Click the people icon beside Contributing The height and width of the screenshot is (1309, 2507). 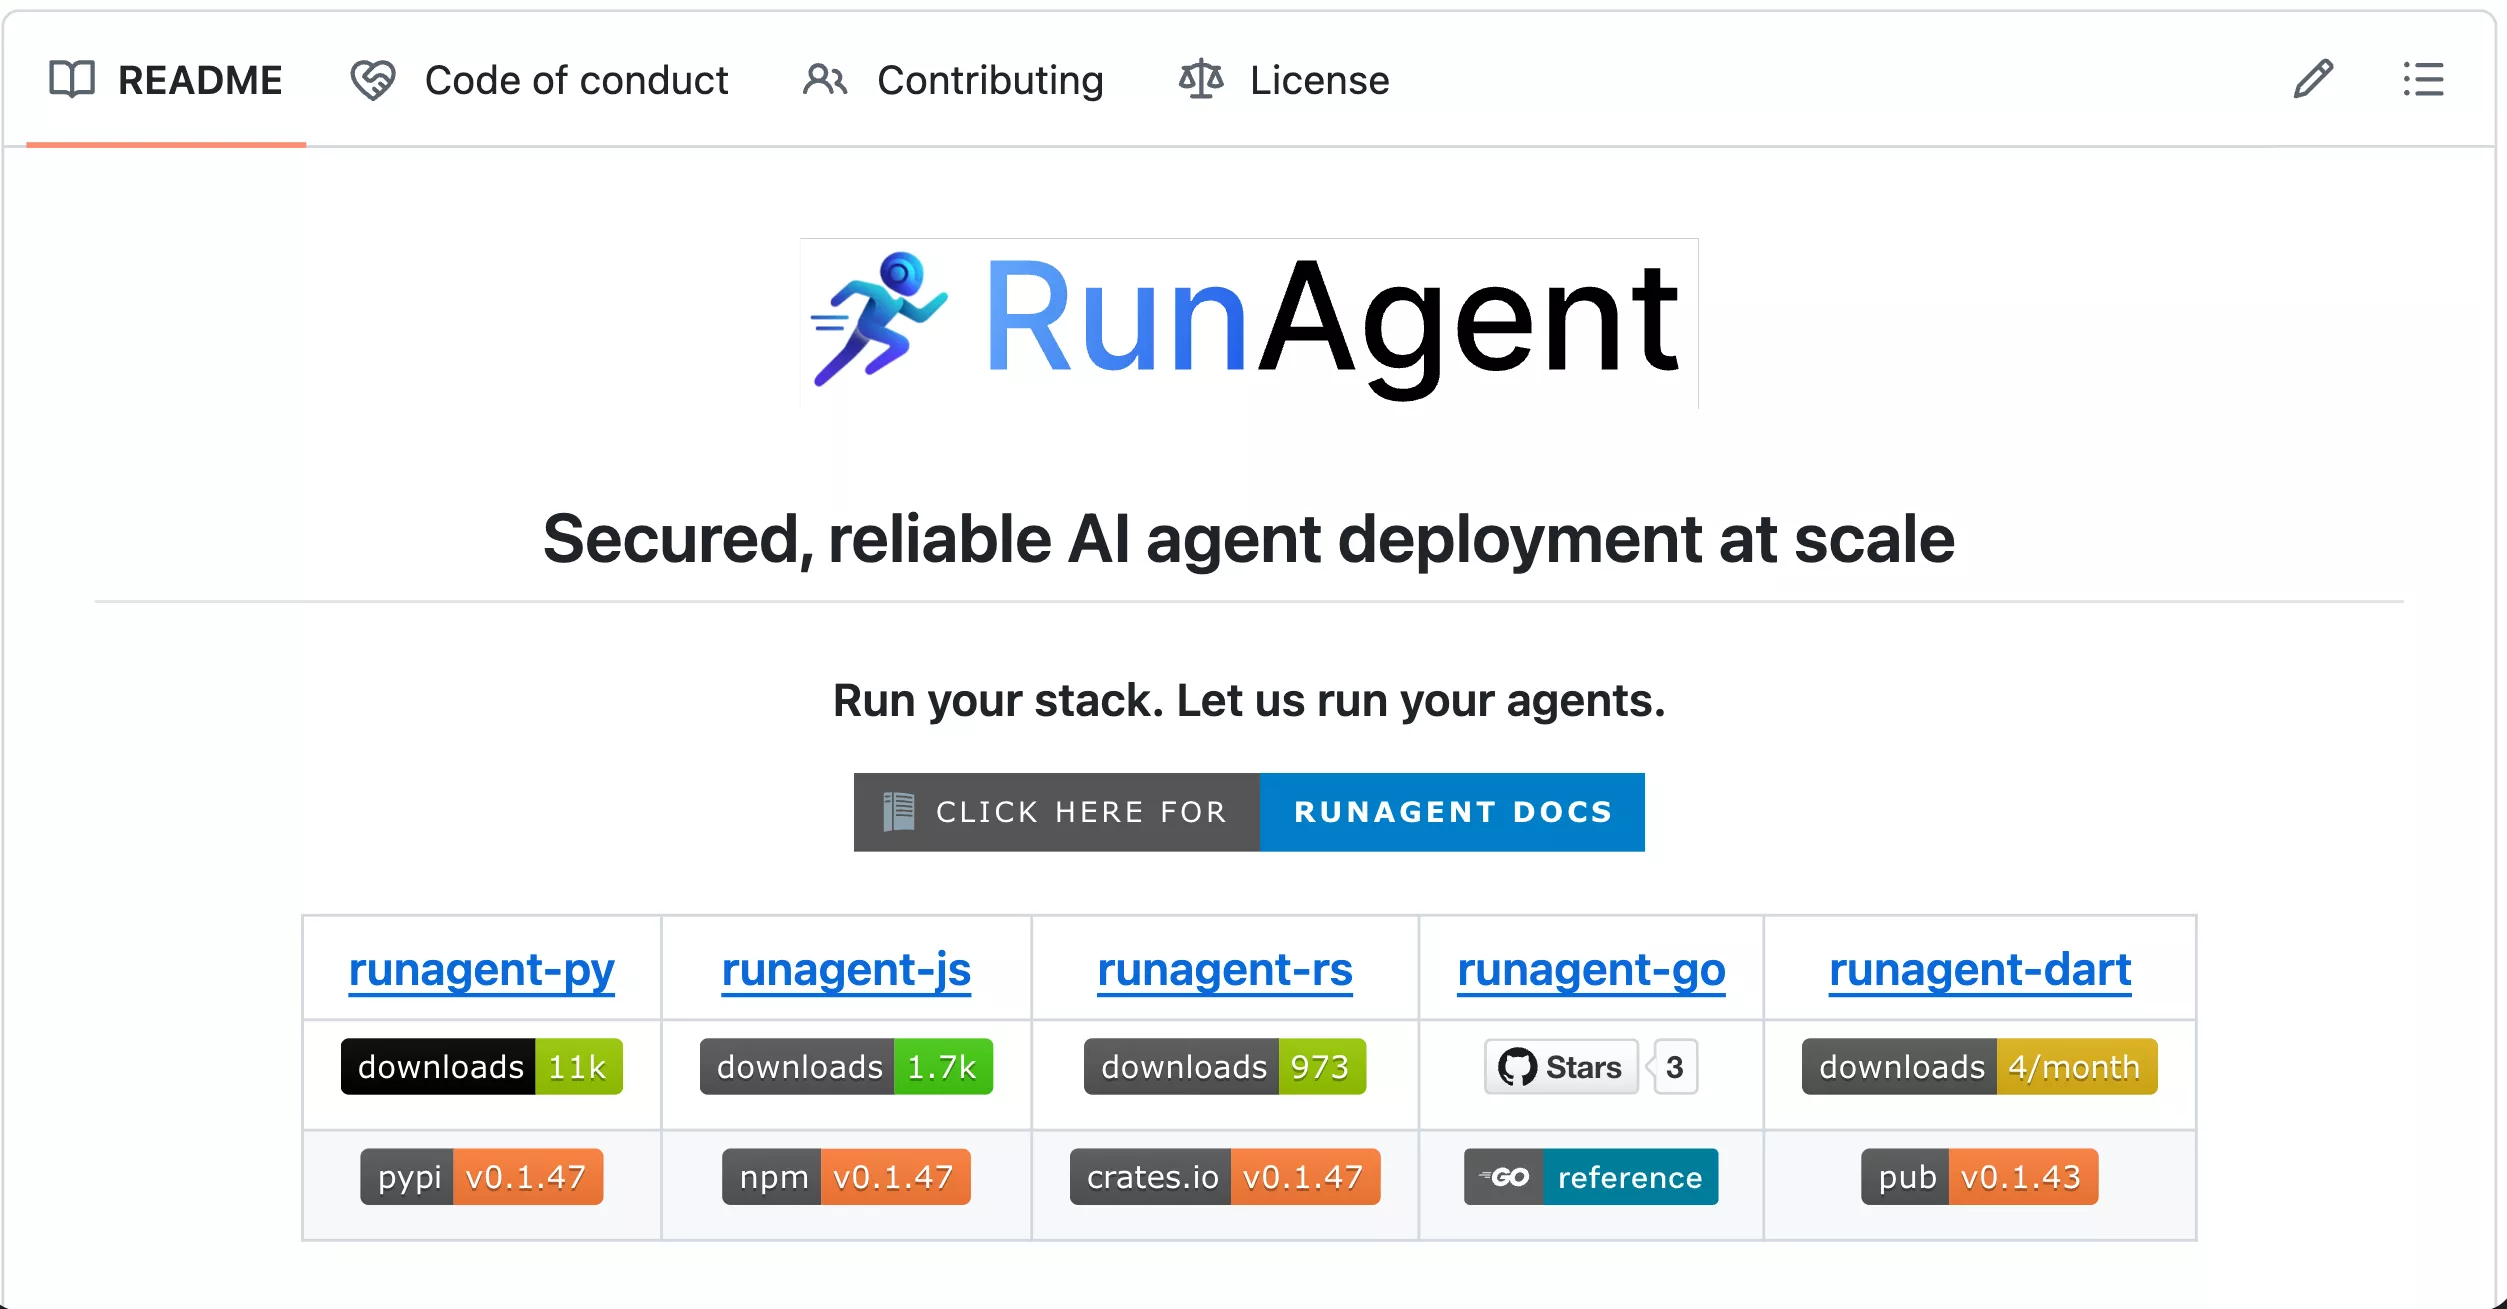click(x=823, y=79)
